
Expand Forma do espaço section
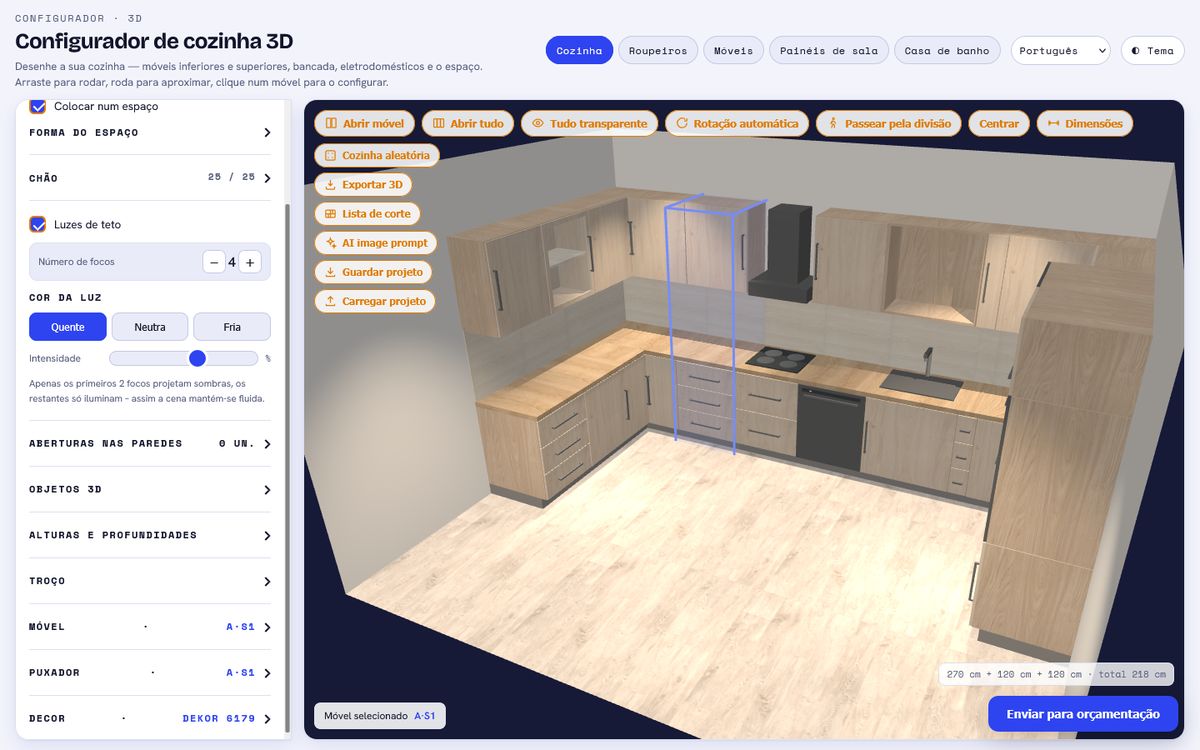click(150, 132)
